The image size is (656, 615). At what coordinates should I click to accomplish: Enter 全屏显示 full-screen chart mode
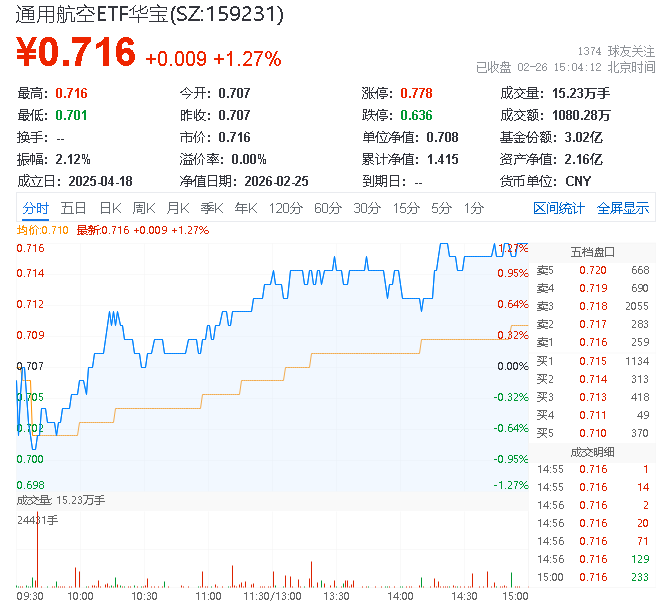[623, 208]
